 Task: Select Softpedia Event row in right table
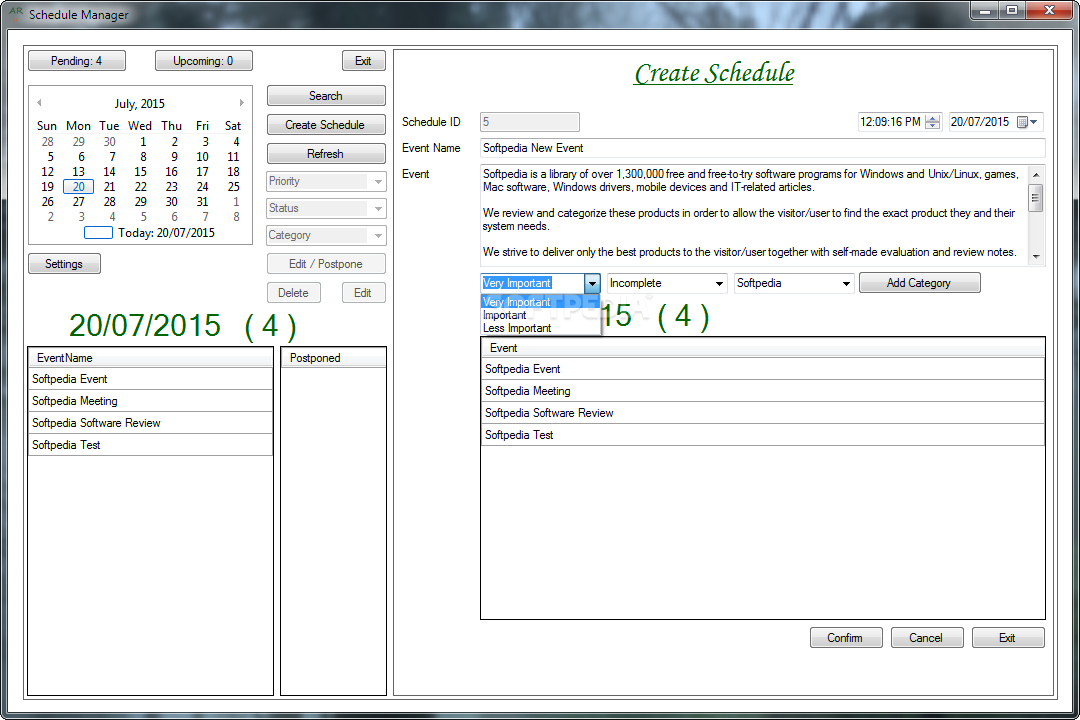coord(763,369)
